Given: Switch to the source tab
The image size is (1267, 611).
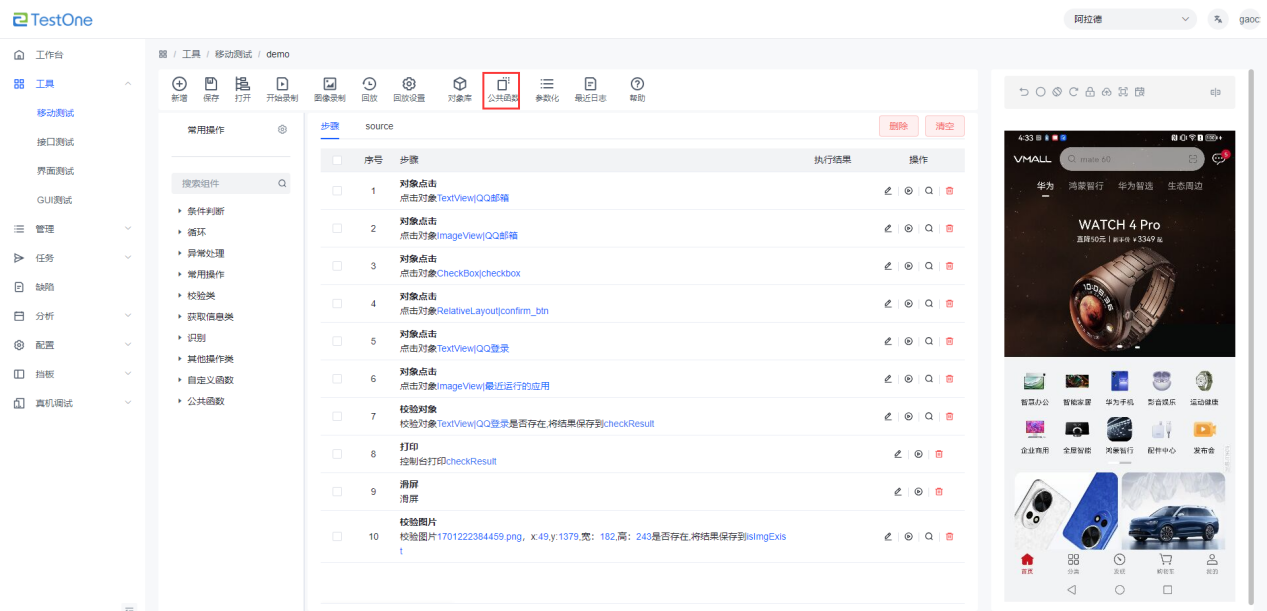Looking at the screenshot, I should click(379, 126).
